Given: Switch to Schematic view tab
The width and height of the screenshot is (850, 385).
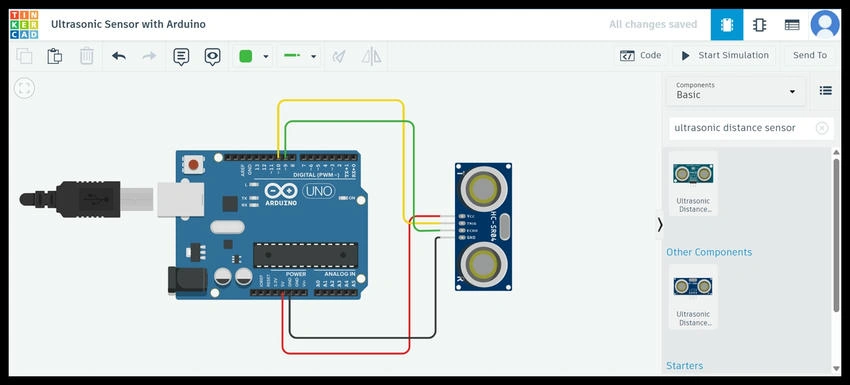Looking at the screenshot, I should (x=759, y=24).
